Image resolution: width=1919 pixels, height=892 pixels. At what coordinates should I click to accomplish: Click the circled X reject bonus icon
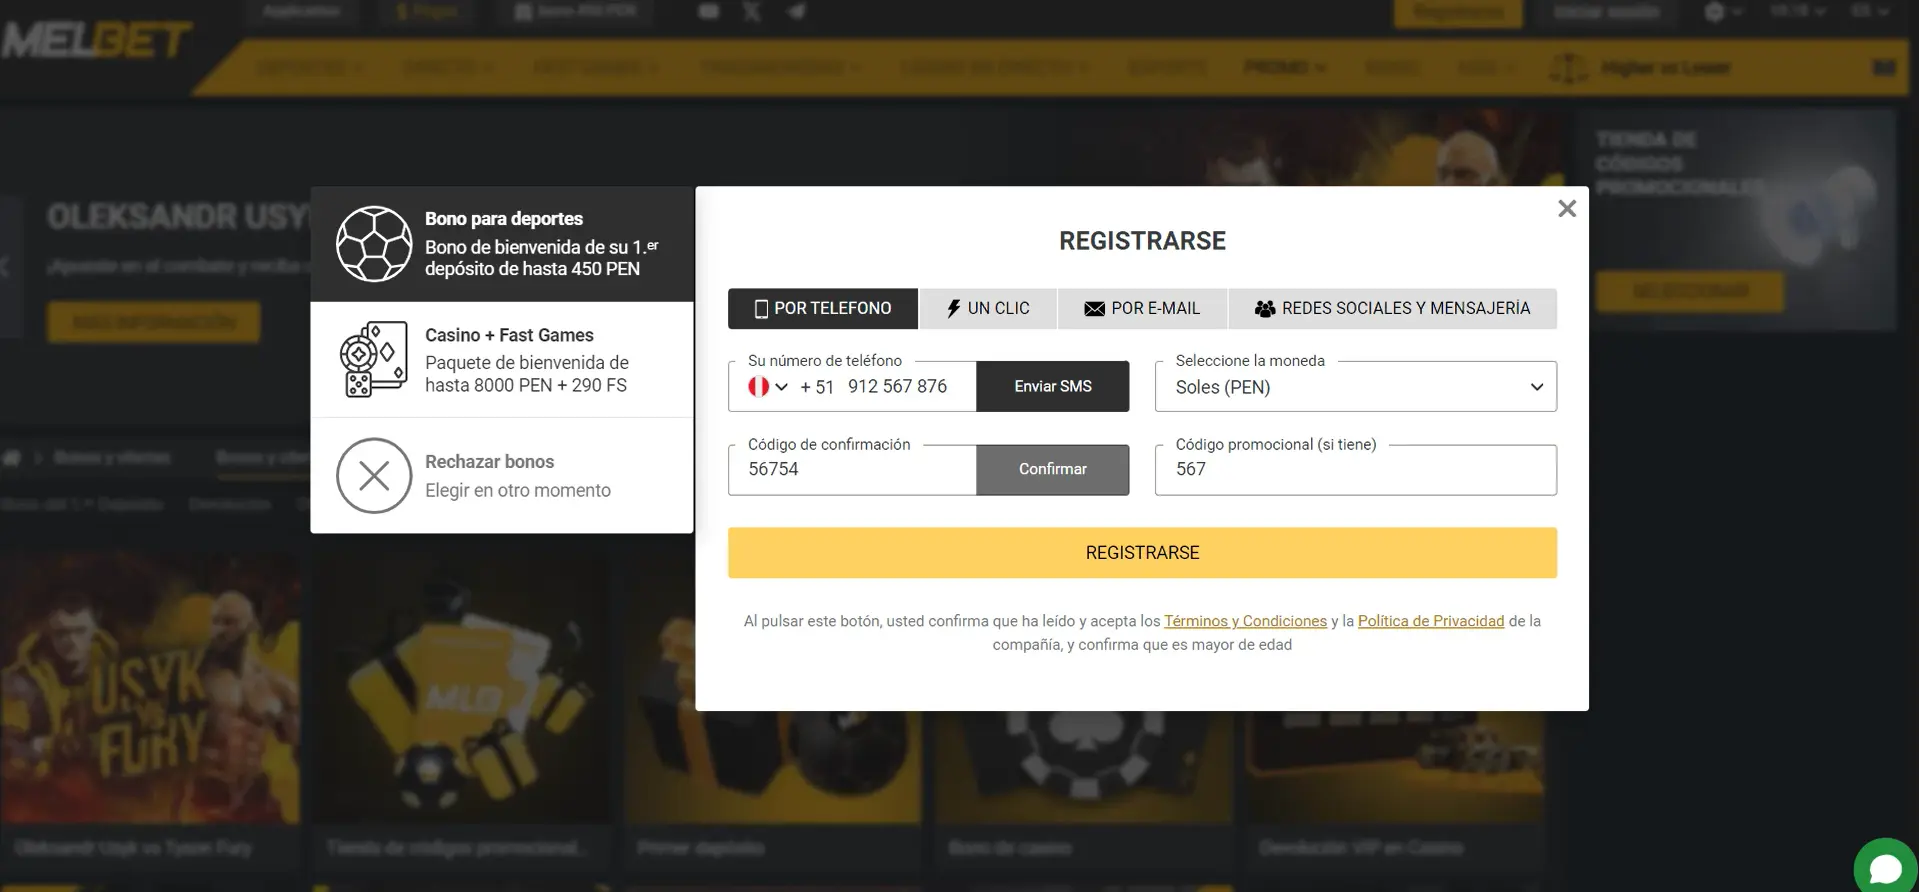[374, 475]
